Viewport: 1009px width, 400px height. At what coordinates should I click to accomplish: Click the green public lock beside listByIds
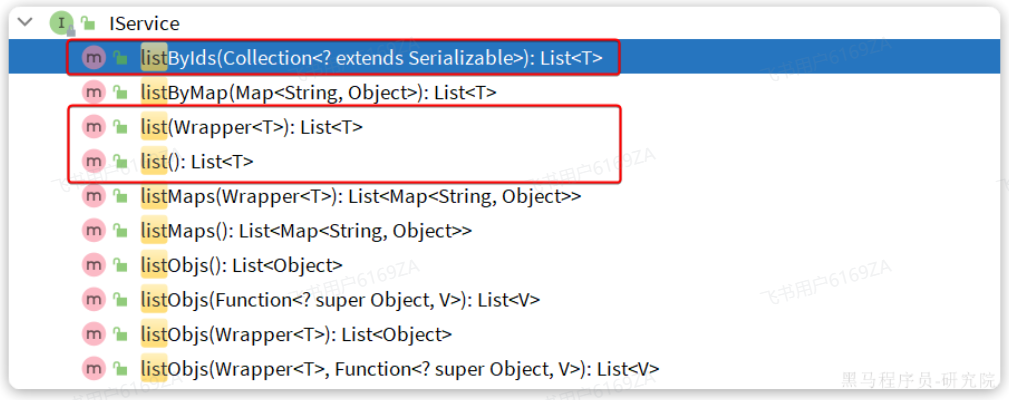click(x=120, y=57)
